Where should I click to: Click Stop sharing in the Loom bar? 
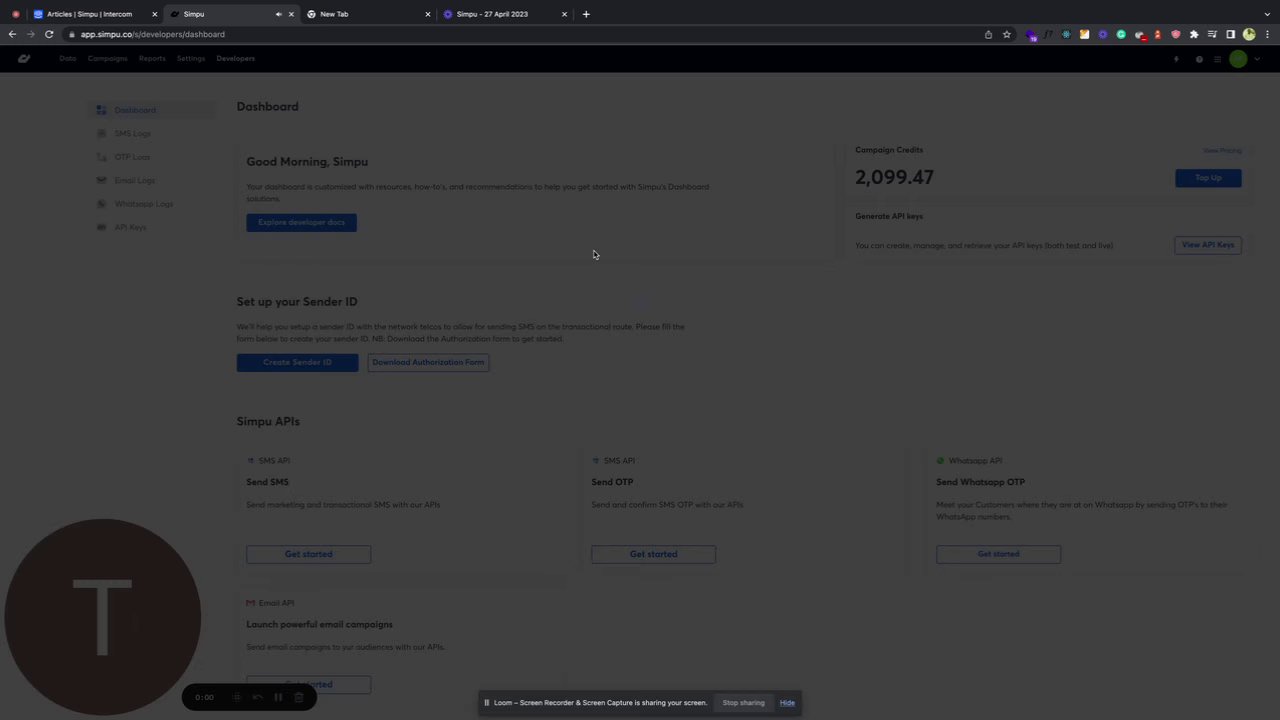click(x=743, y=702)
